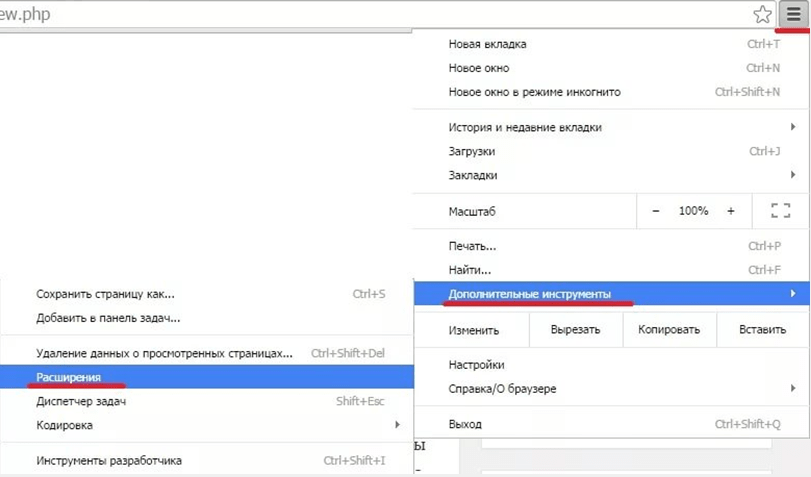The width and height of the screenshot is (811, 477).
Task: Increase zoom with the plus button
Action: pyautogui.click(x=731, y=211)
